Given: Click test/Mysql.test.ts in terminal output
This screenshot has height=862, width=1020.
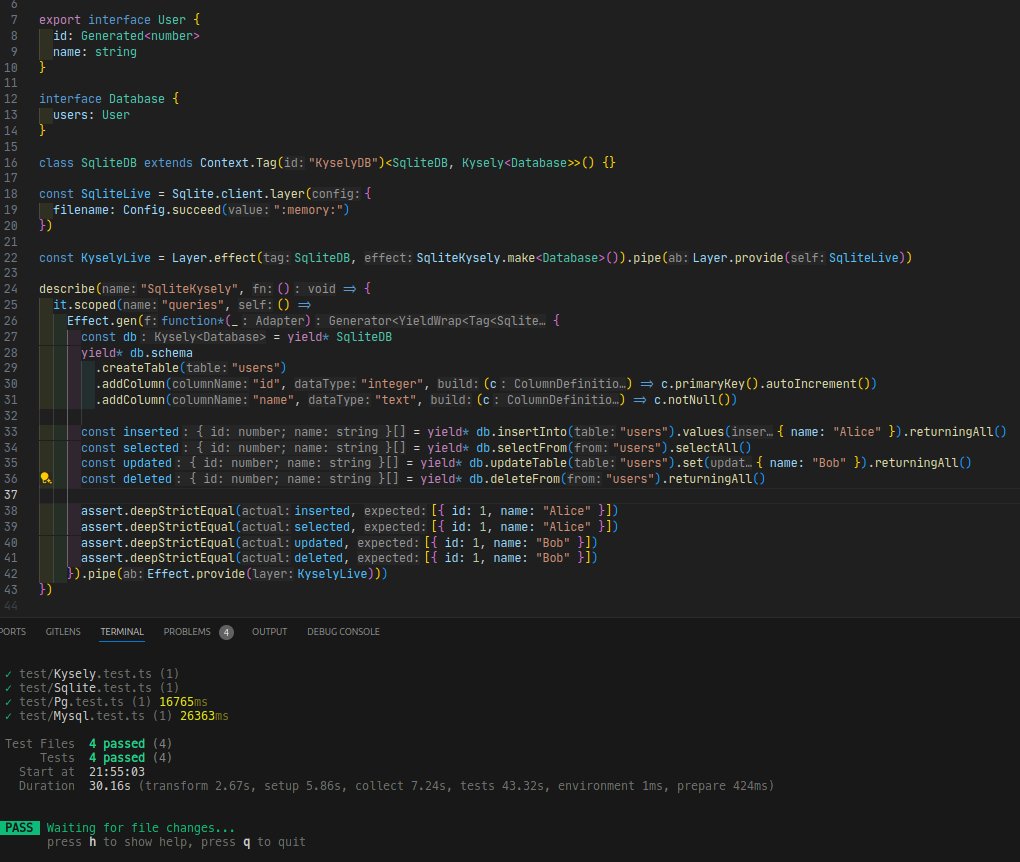Looking at the screenshot, I should [82, 716].
